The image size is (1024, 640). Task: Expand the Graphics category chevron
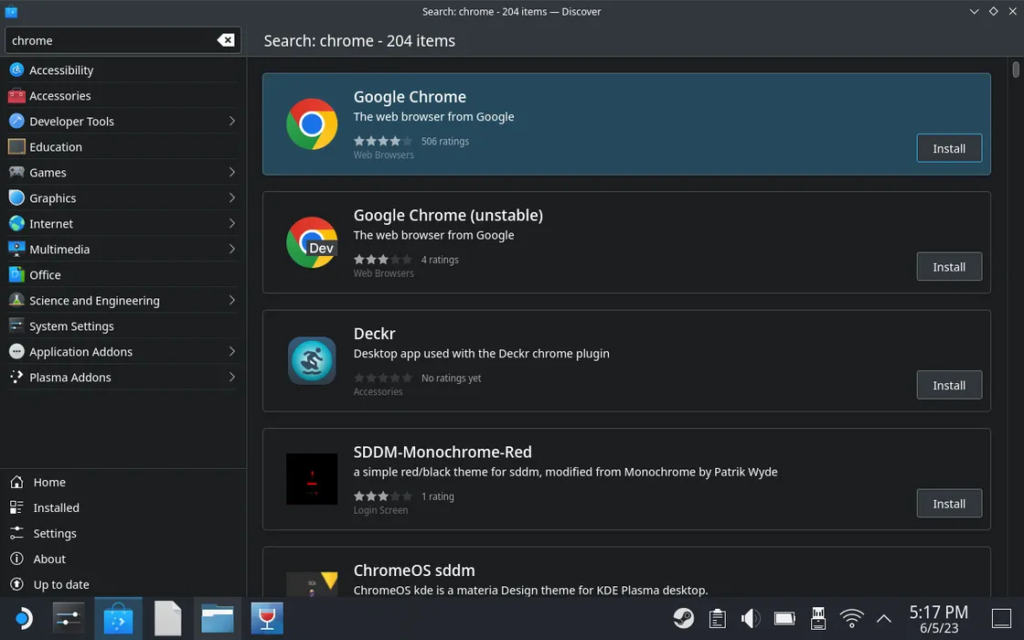232,197
